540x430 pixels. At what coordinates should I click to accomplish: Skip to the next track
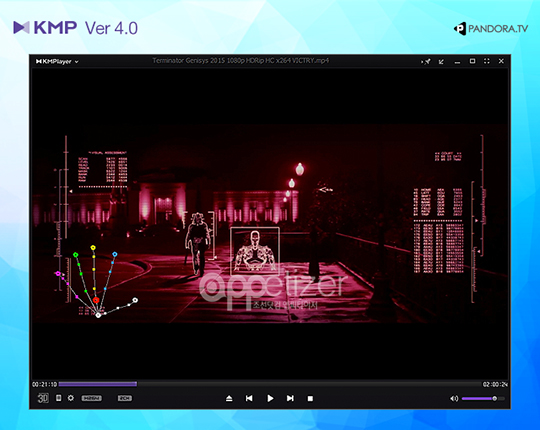pos(290,398)
